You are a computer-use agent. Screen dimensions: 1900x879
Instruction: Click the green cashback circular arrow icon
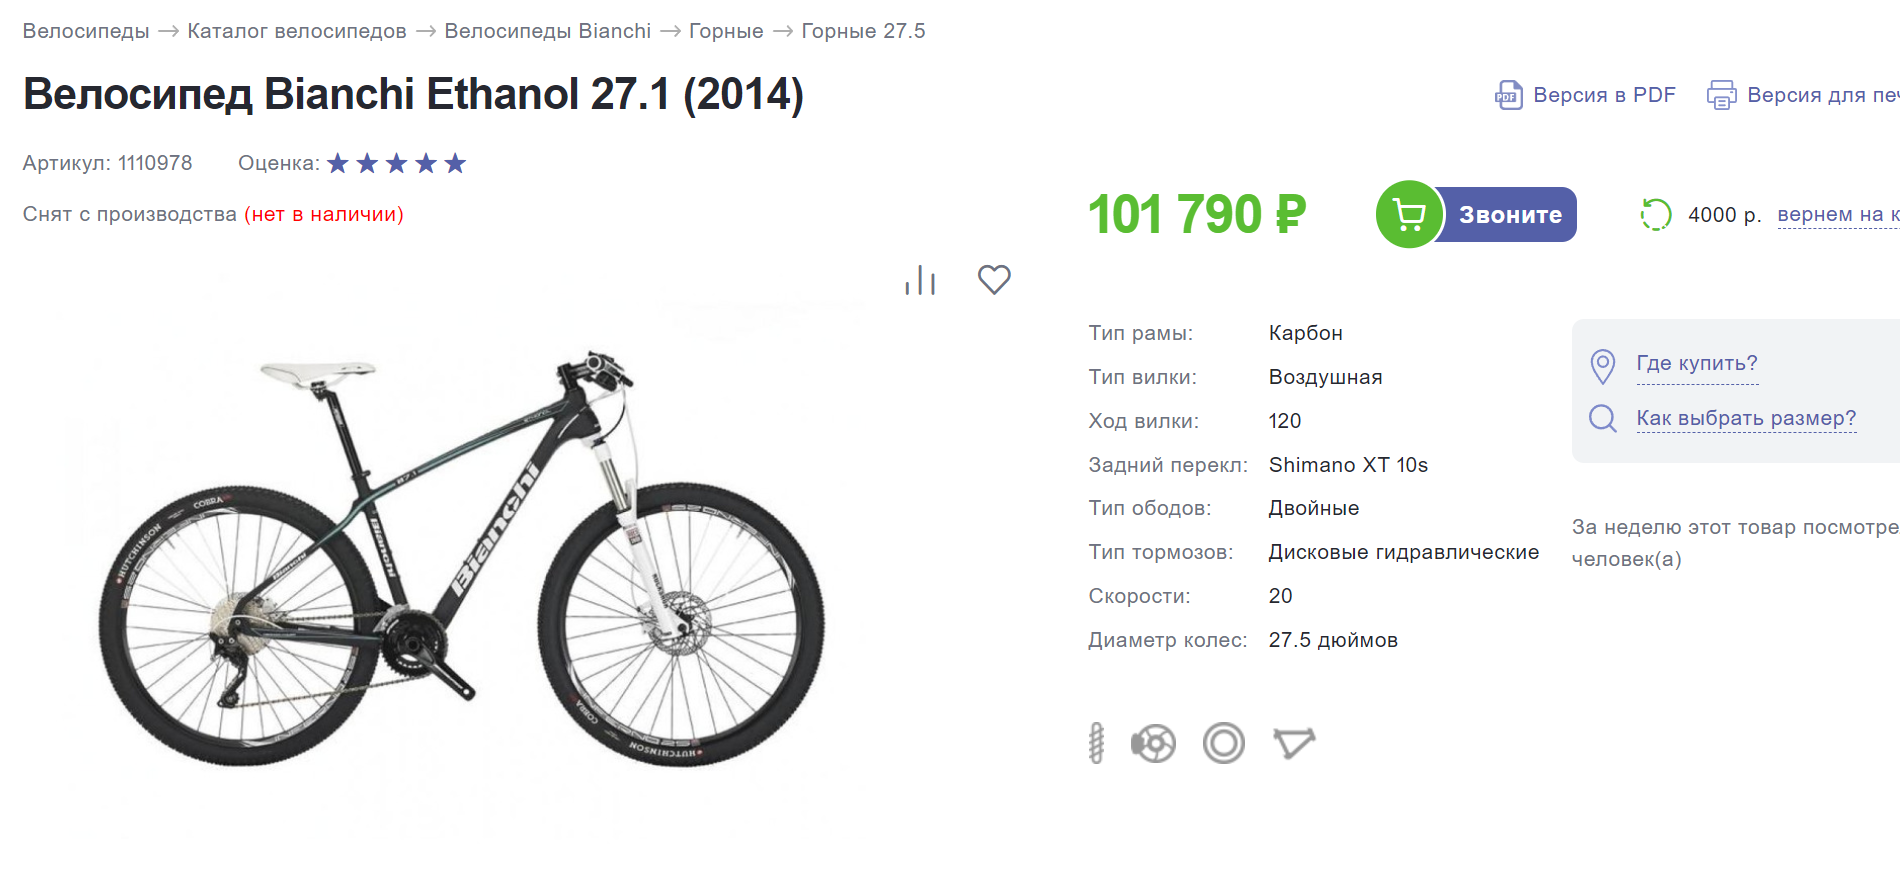[x=1656, y=214]
